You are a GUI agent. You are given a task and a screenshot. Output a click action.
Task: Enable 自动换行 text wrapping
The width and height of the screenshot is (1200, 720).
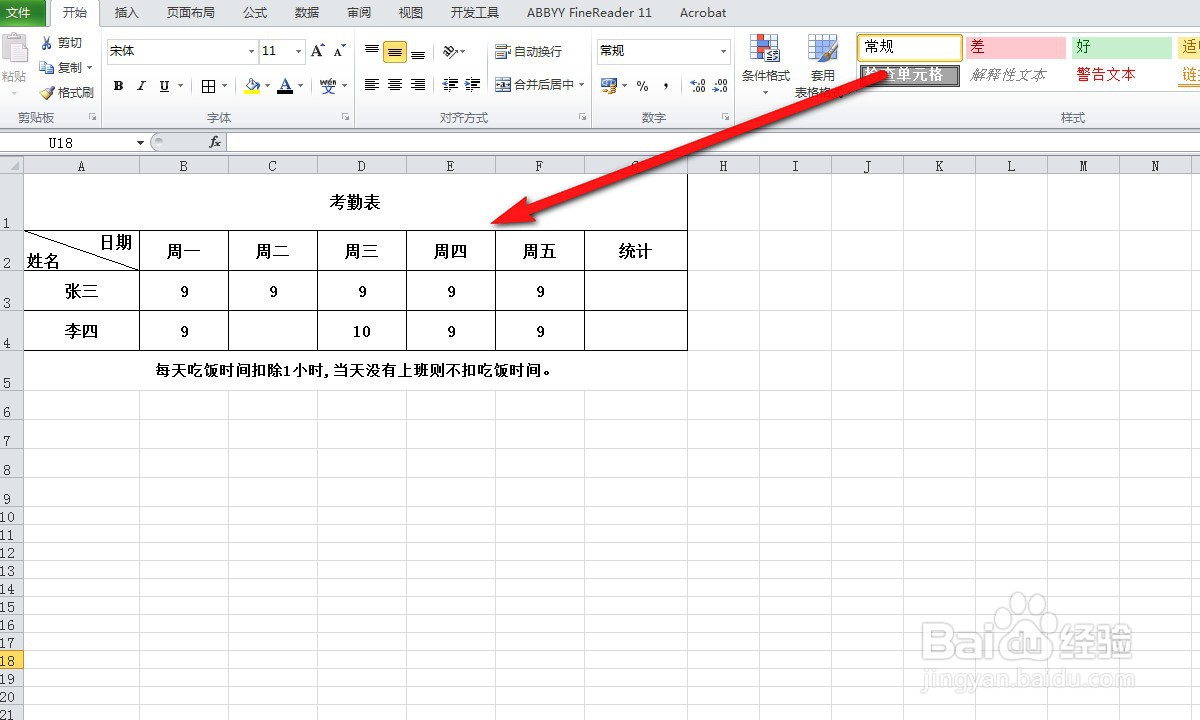(528, 50)
